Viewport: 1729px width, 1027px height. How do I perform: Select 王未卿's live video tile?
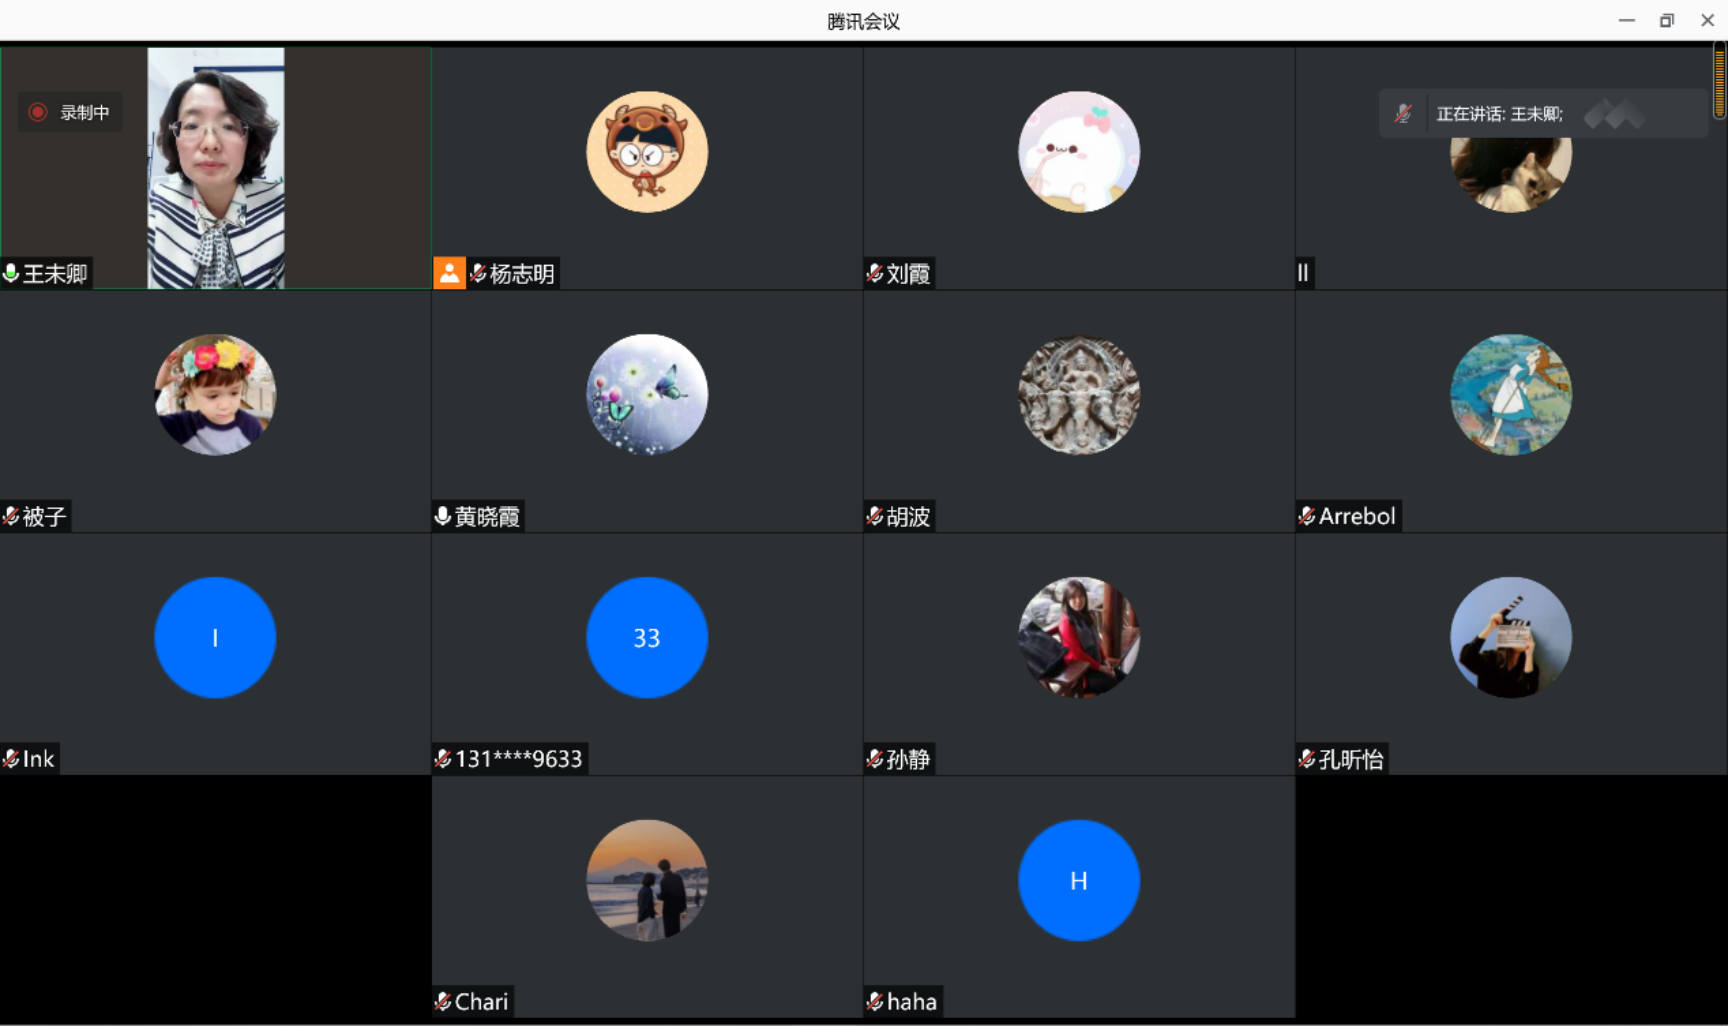(x=216, y=168)
